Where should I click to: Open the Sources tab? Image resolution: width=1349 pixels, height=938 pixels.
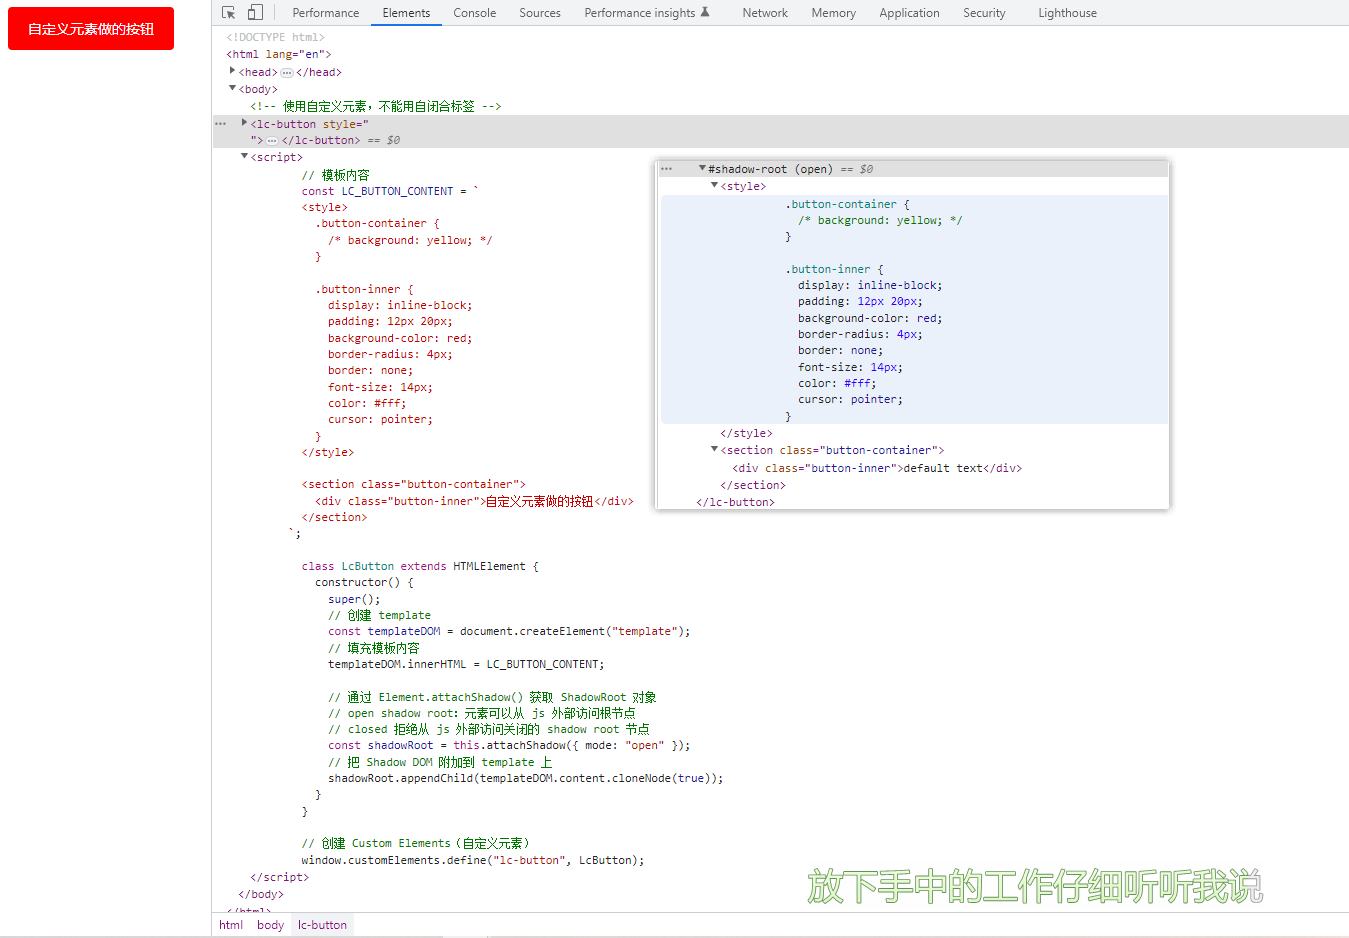(x=540, y=13)
